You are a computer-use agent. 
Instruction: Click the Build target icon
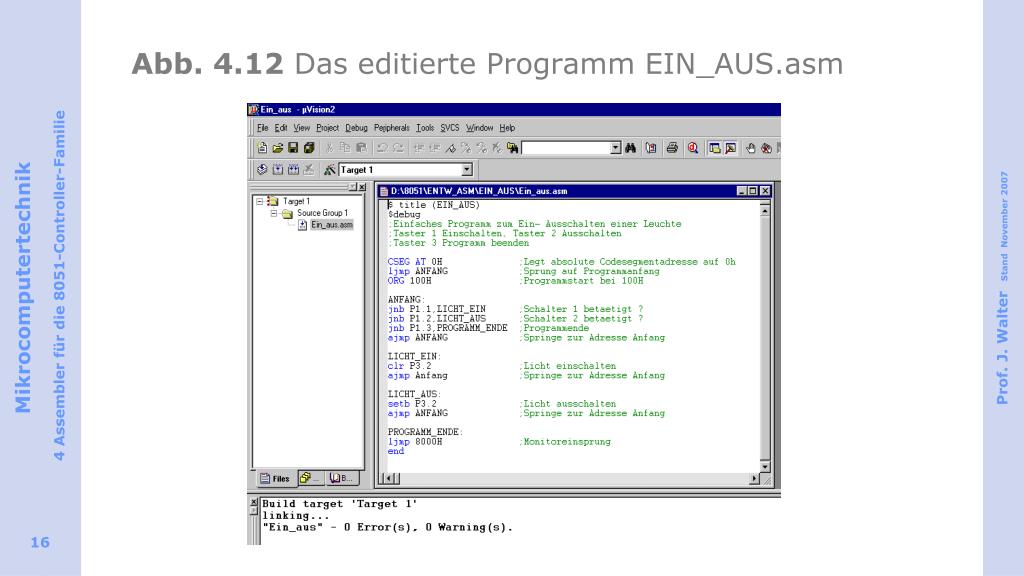[x=278, y=170]
